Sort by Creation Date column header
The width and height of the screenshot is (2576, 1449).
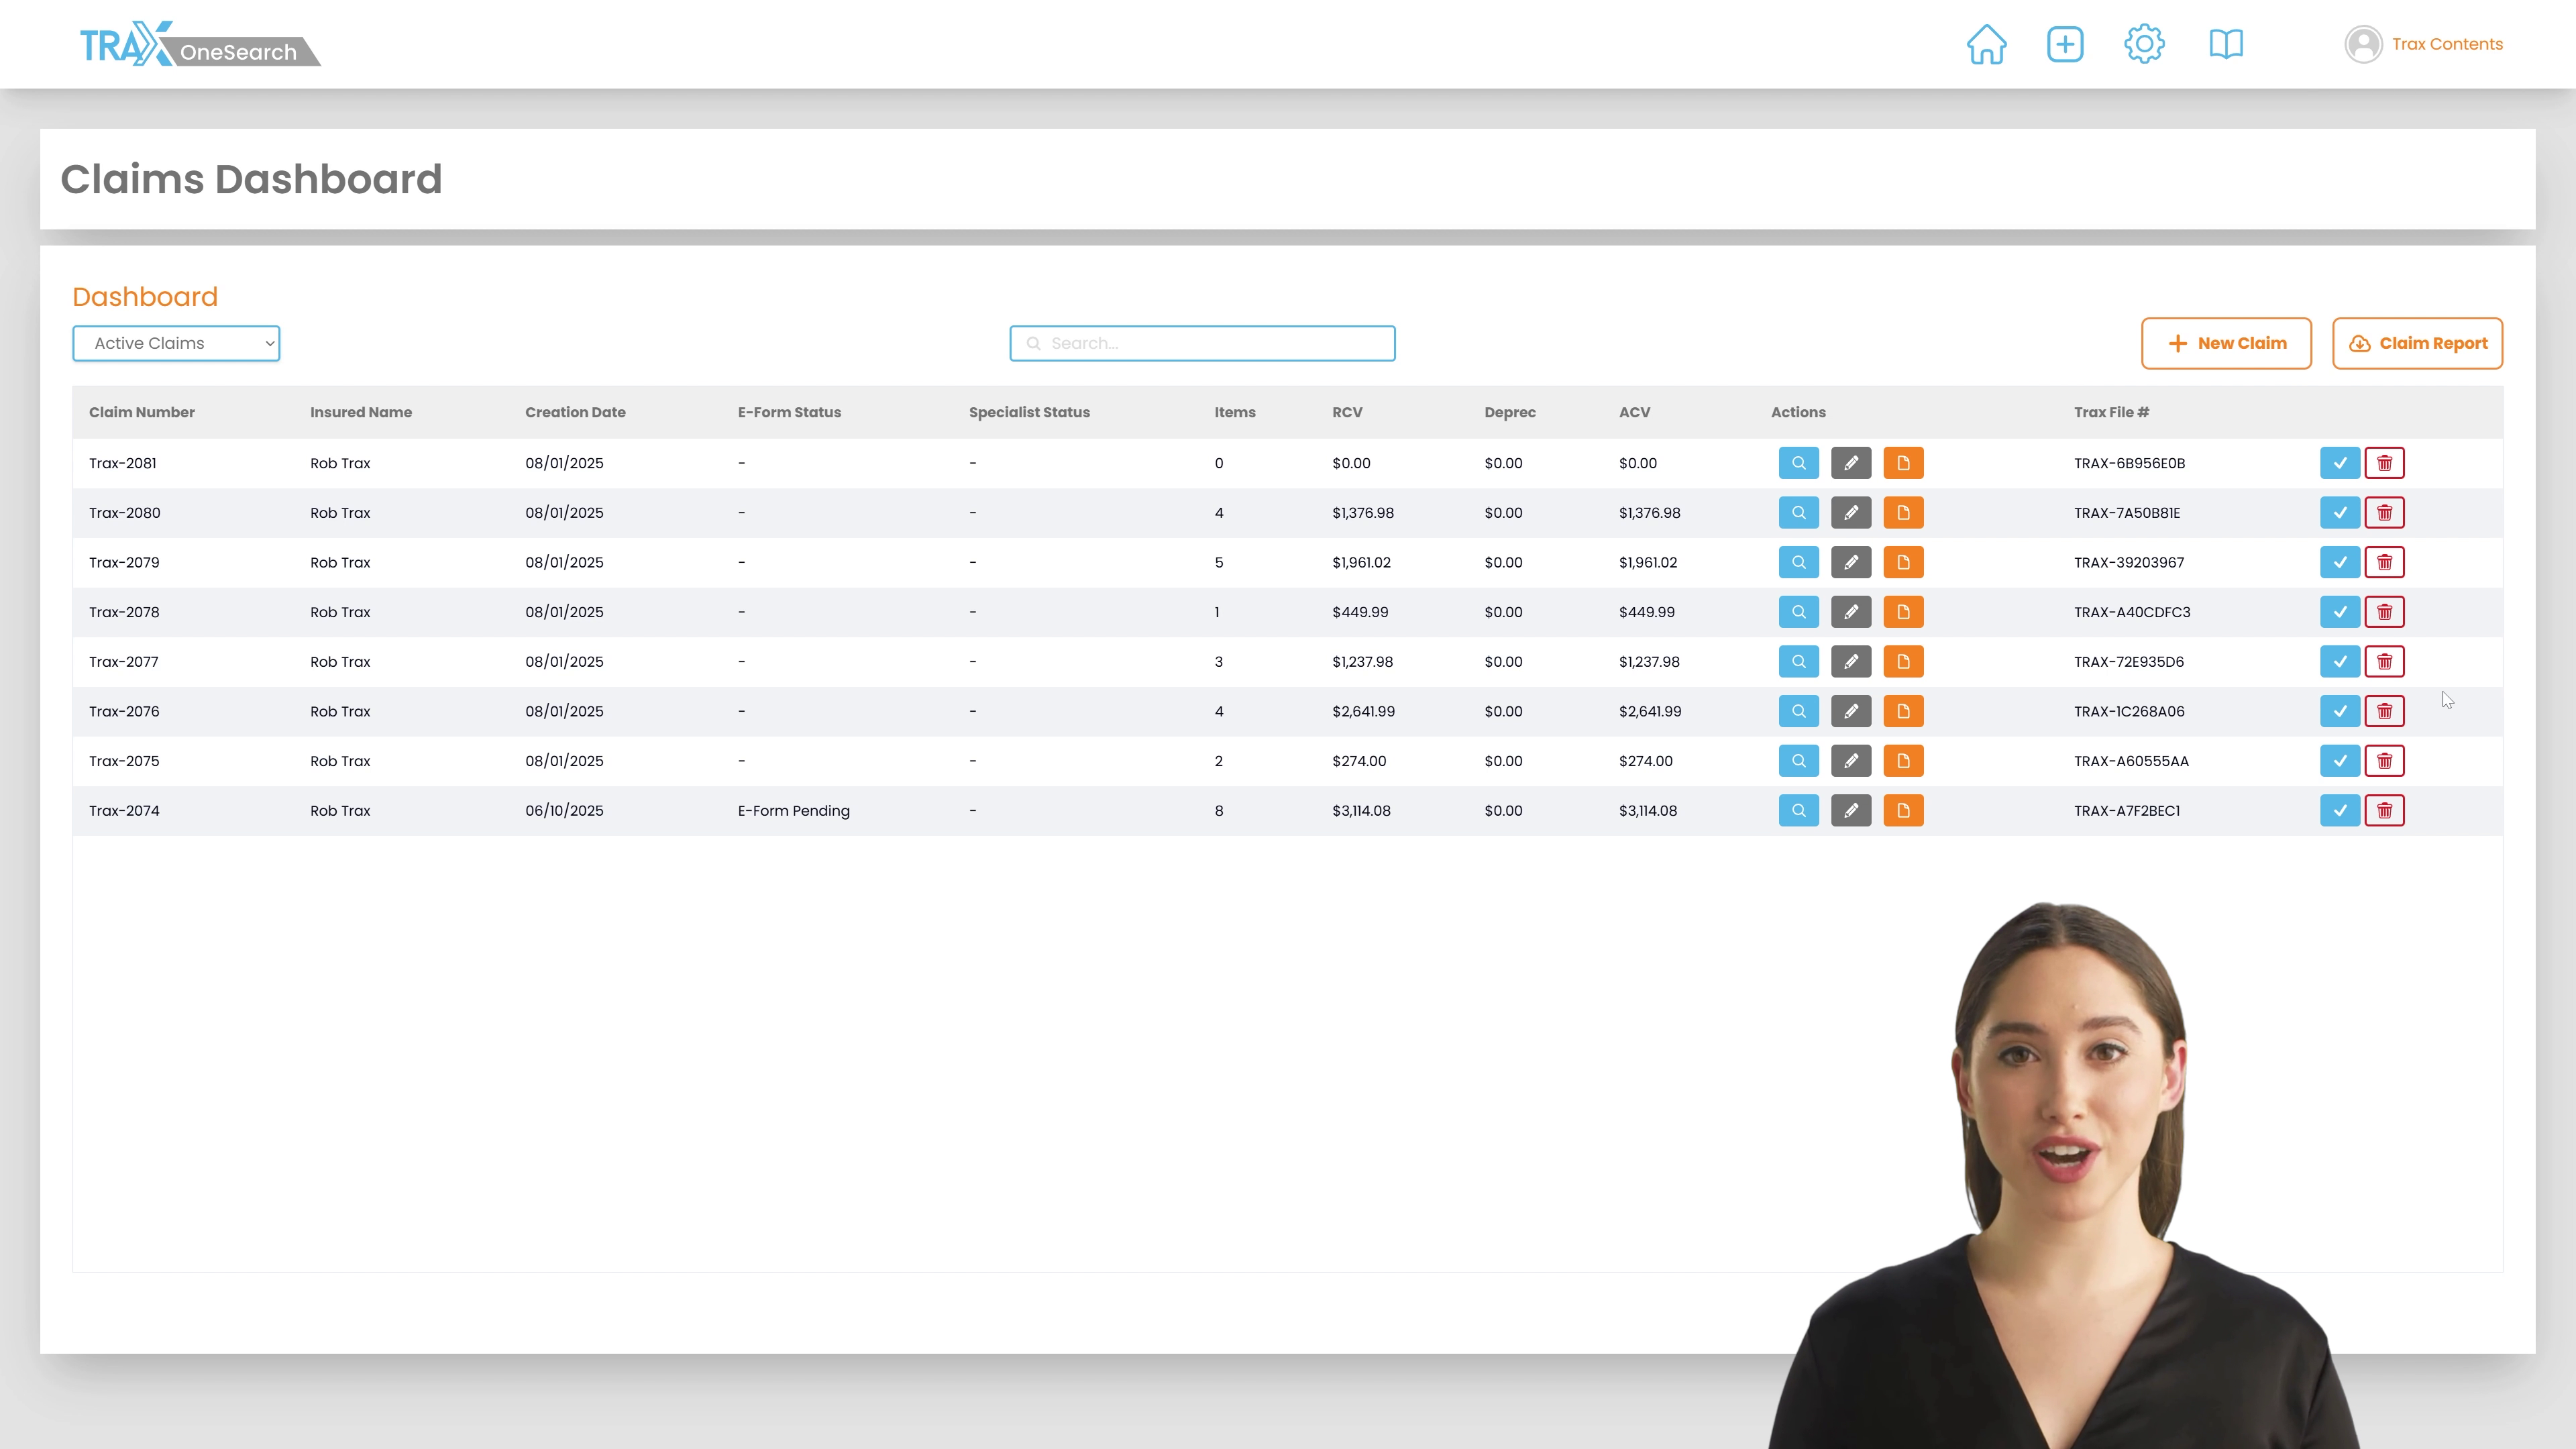pyautogui.click(x=575, y=412)
